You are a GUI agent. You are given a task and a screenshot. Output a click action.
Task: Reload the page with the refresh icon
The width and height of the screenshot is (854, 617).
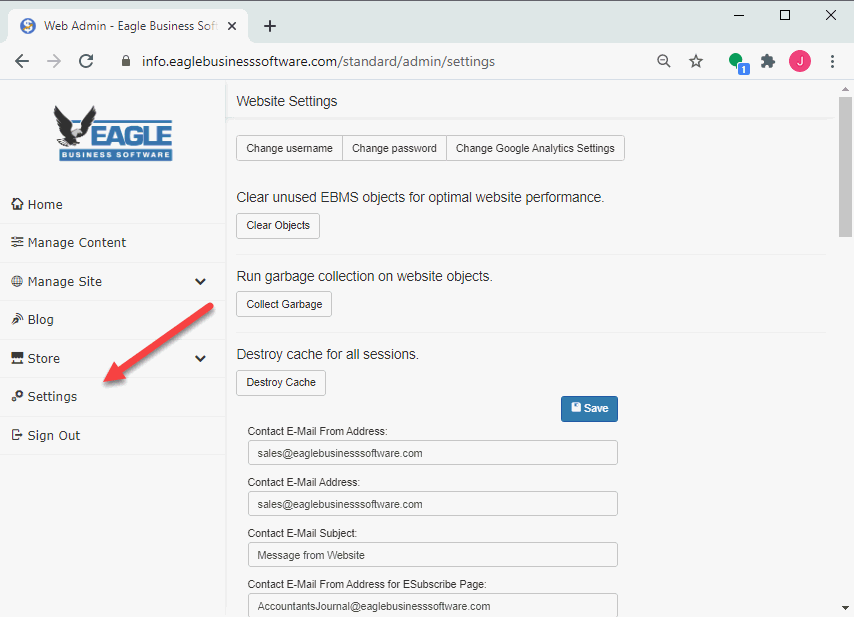[86, 61]
